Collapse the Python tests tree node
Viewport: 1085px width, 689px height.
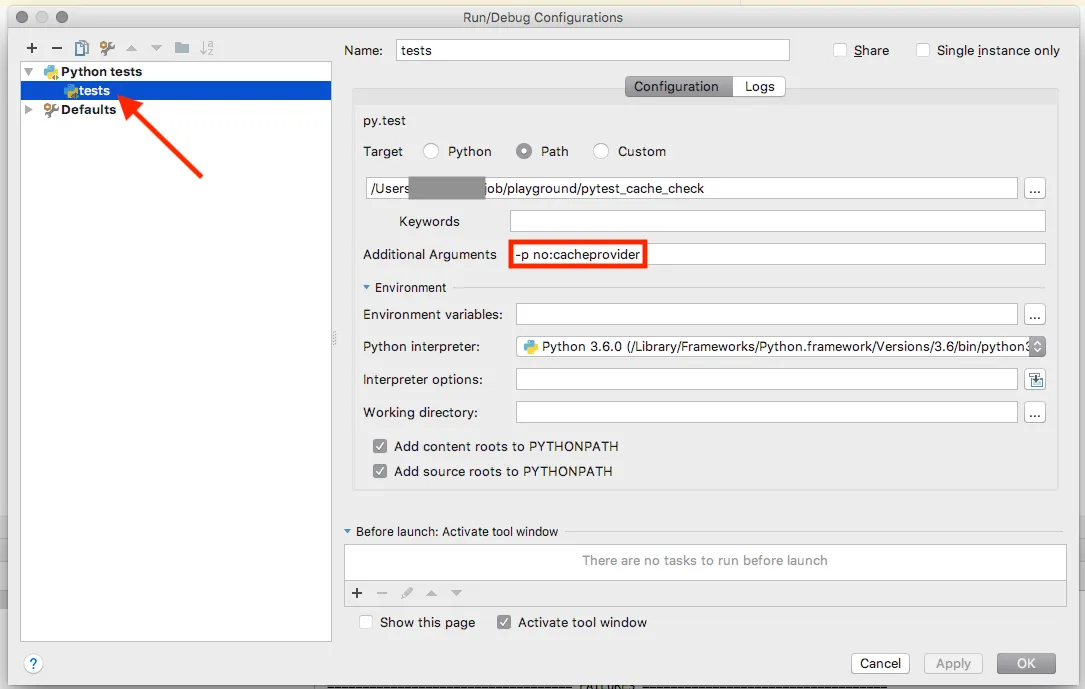coord(29,71)
